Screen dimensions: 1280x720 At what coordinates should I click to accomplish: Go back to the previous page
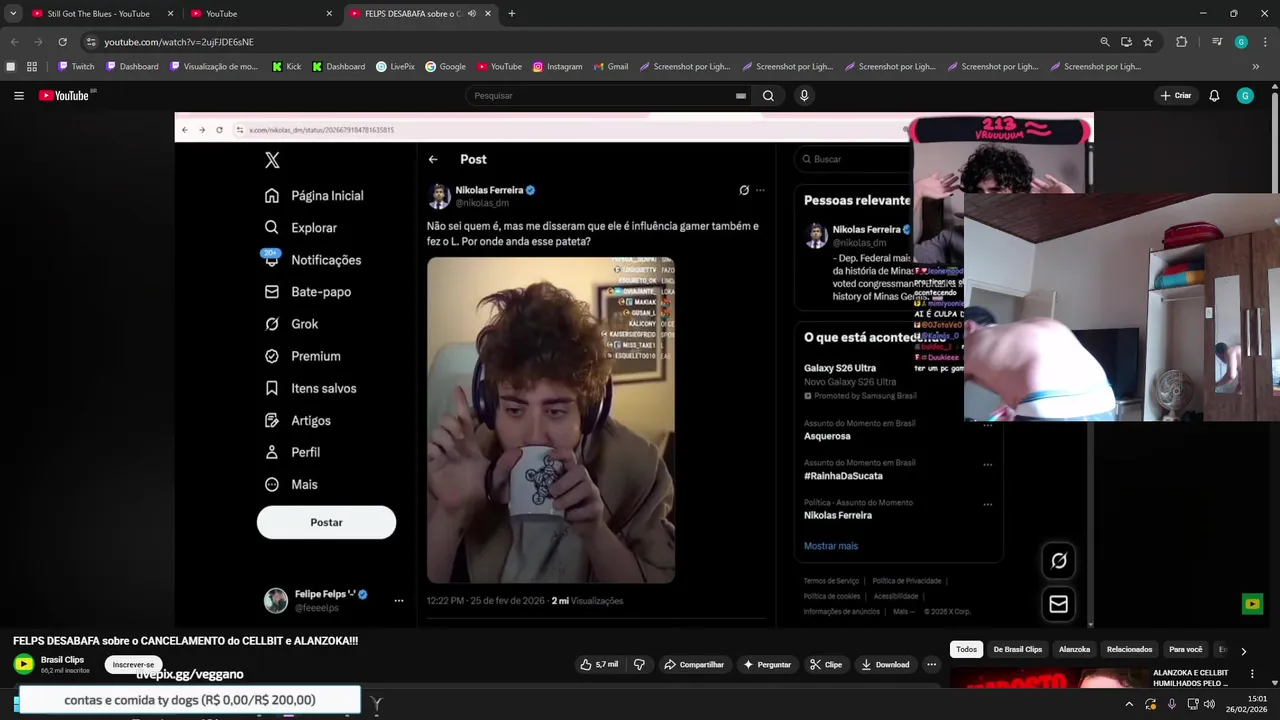(14, 42)
